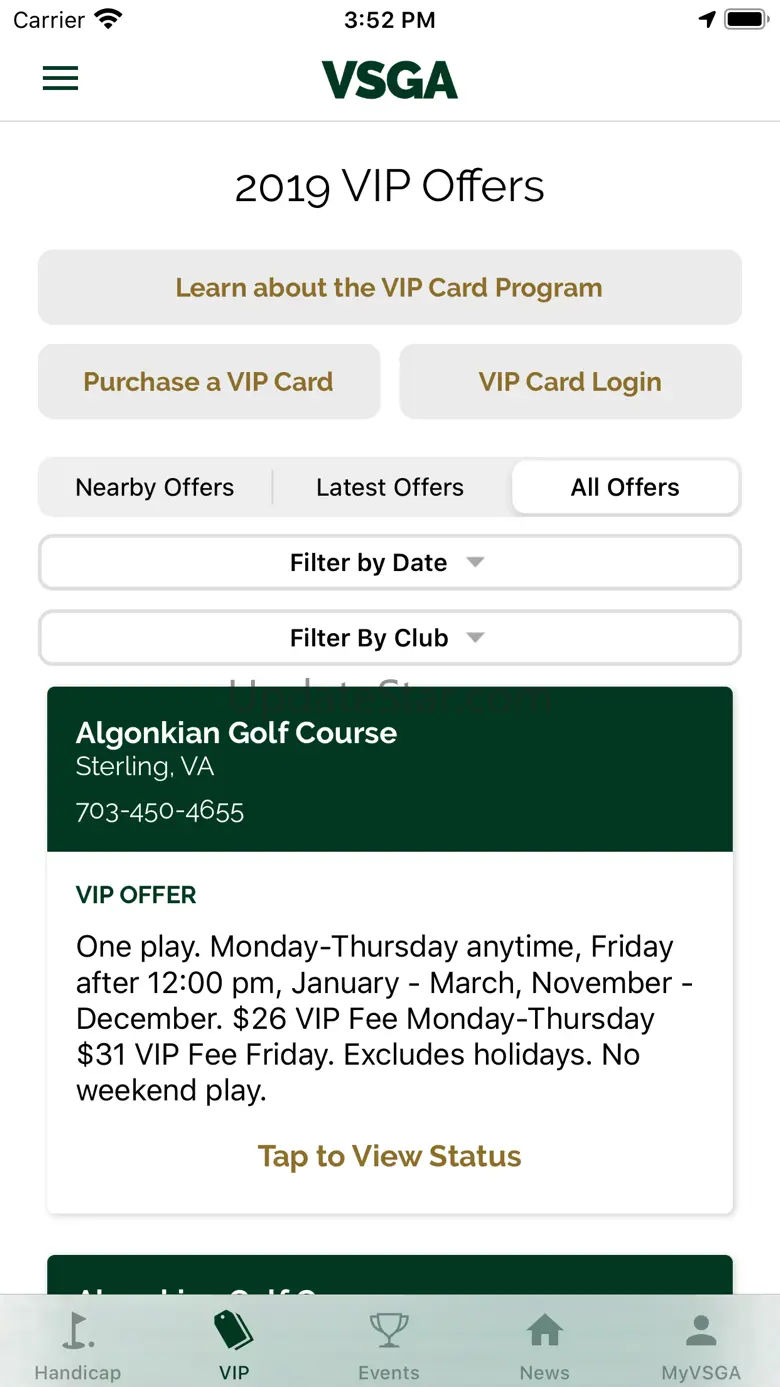Tap the location arrow status icon
The width and height of the screenshot is (780, 1387).
point(707,20)
